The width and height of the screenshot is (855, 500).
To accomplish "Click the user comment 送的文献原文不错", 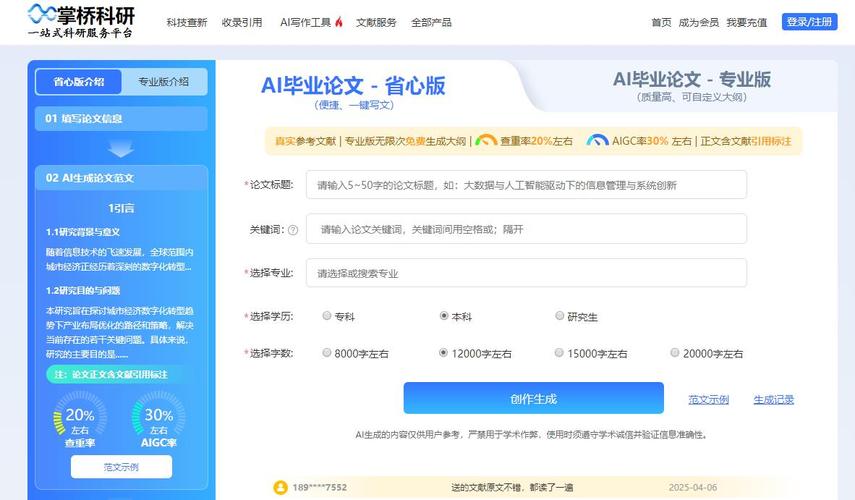I will point(512,487).
